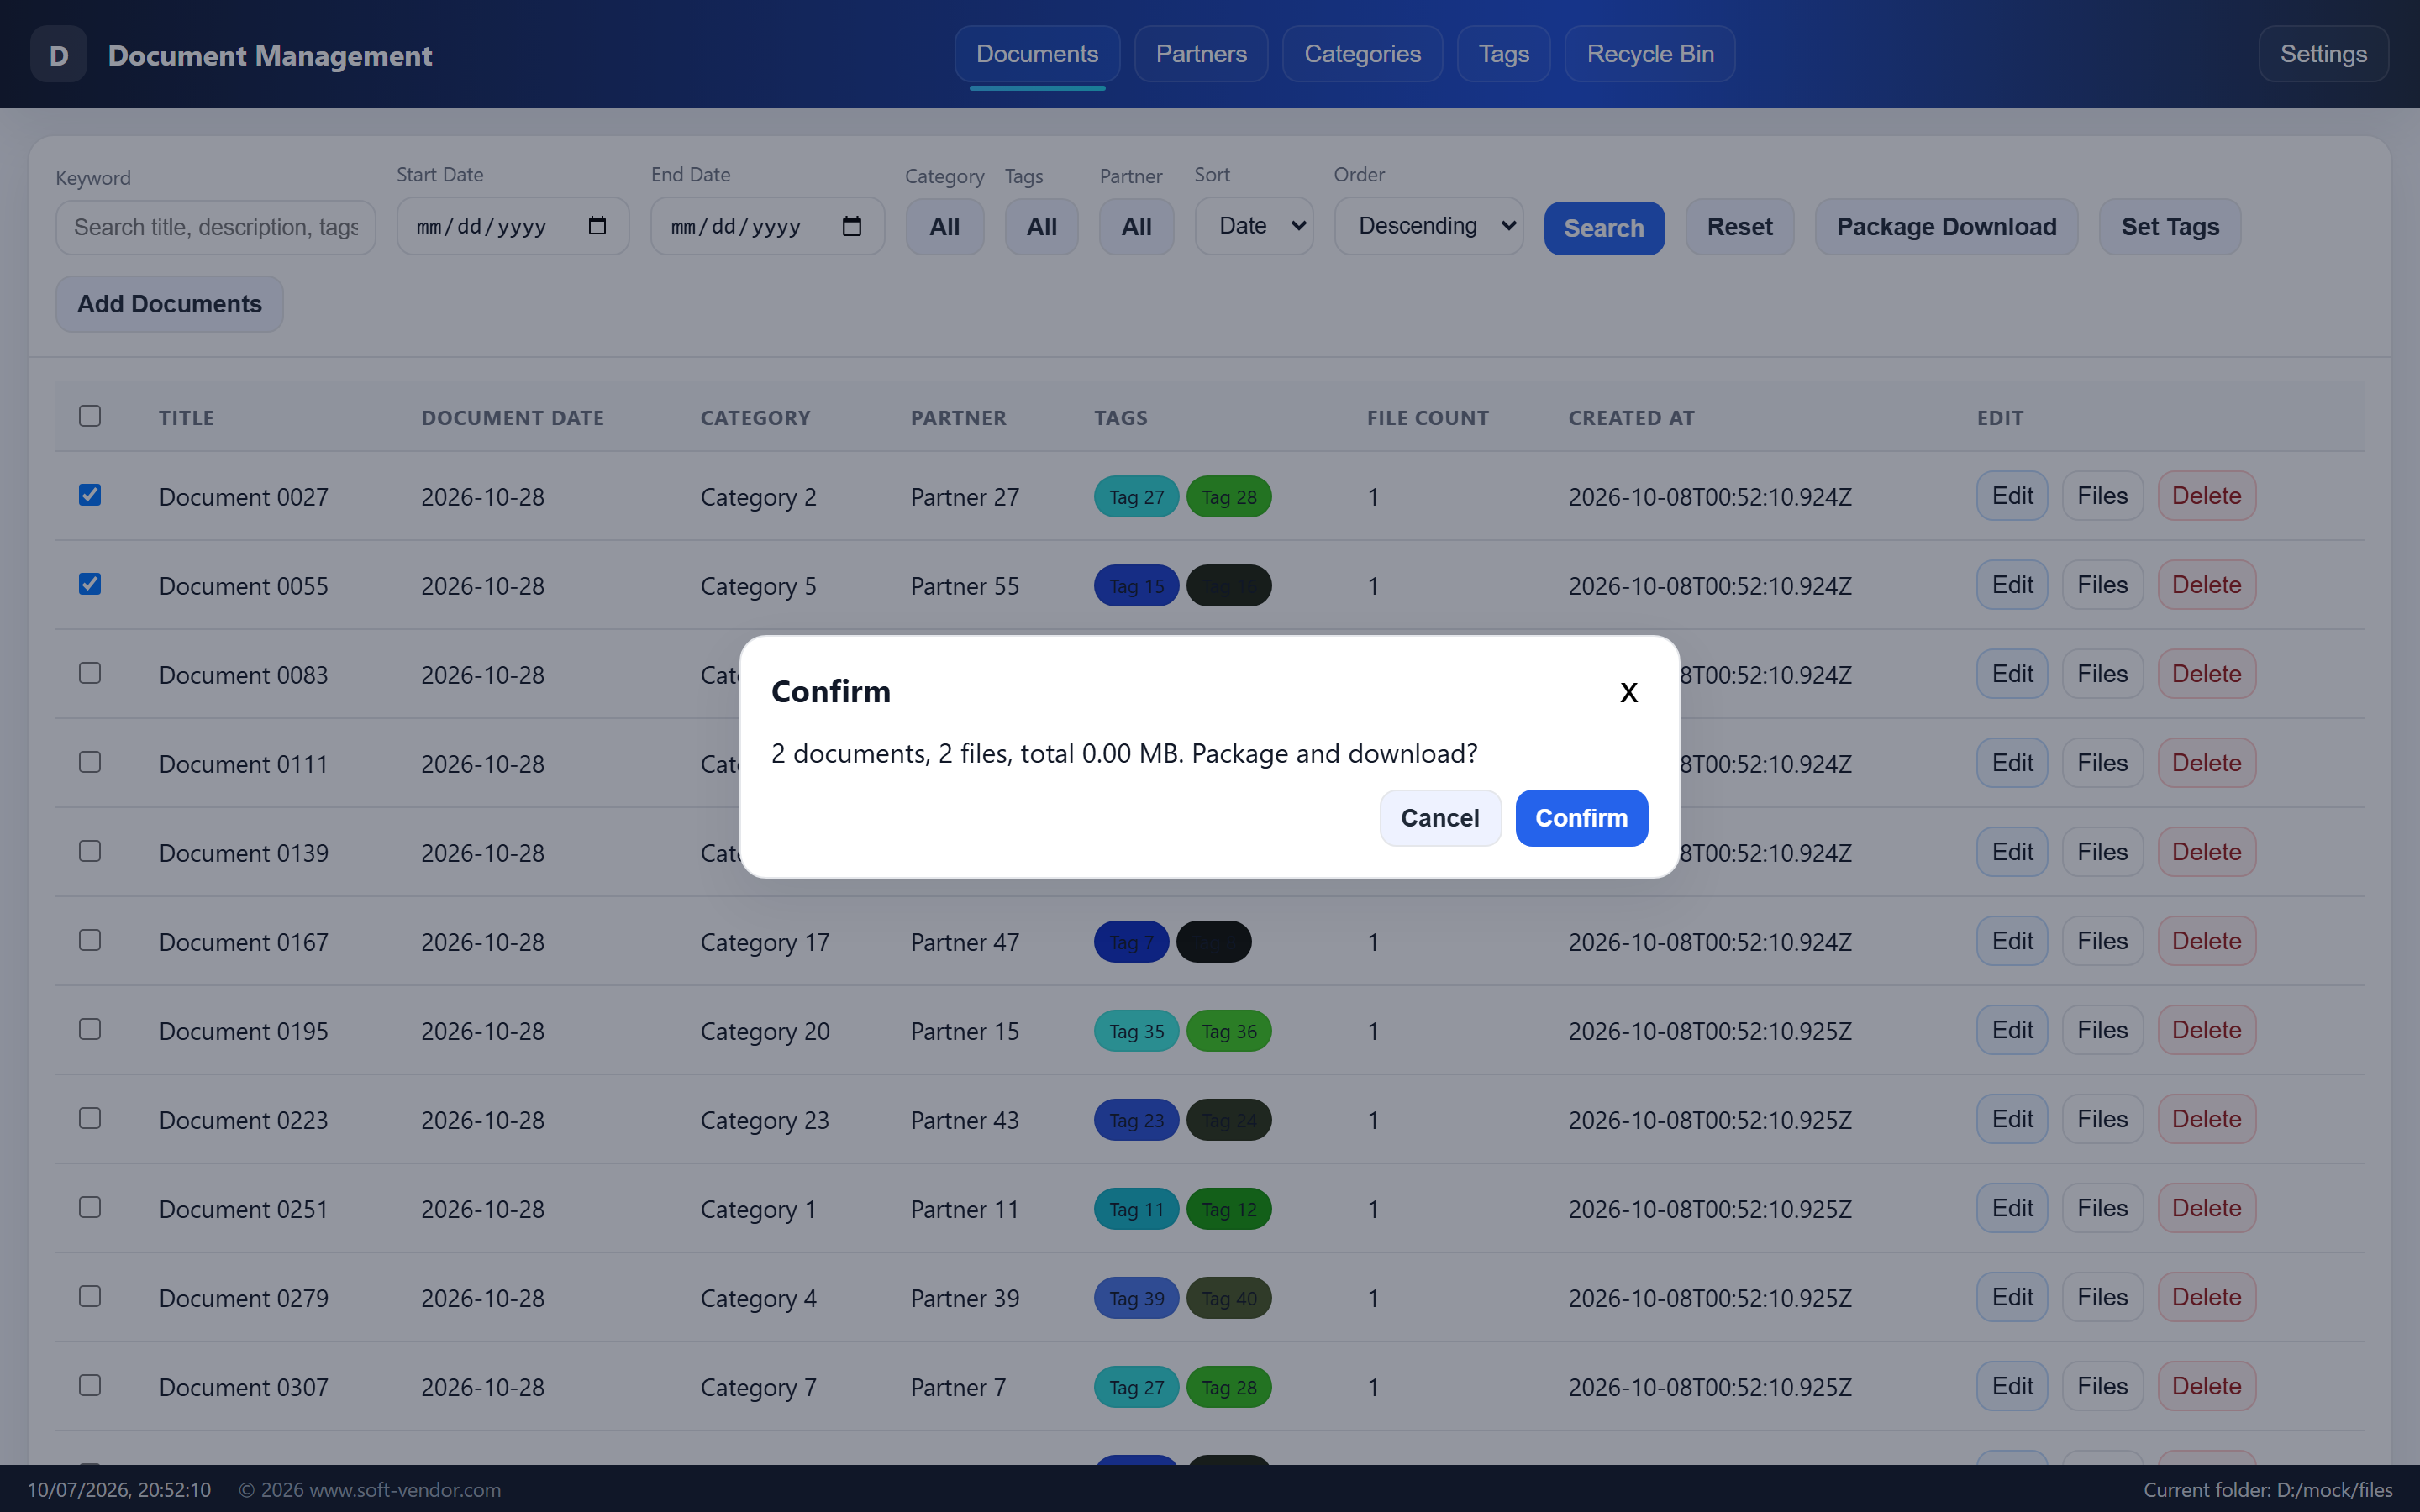Viewport: 2420px width, 1512px height.
Task: Click Tag 36 badge on Document 0195
Action: [1229, 1031]
